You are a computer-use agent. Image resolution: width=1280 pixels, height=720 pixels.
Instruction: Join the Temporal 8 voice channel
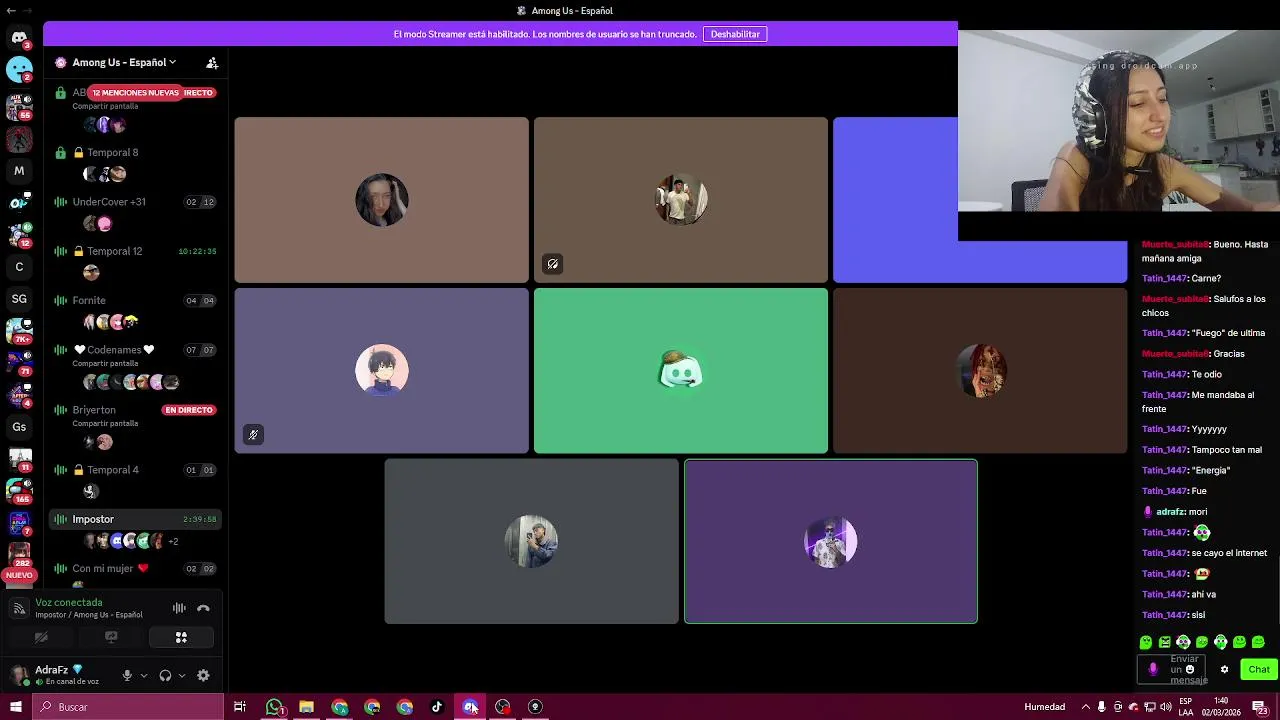135,152
